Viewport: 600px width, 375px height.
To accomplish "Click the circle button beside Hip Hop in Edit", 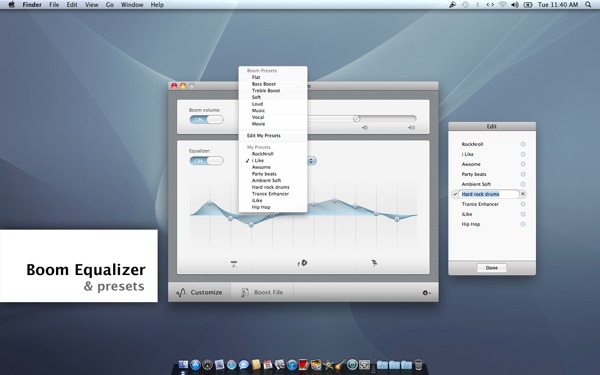I will (x=523, y=224).
